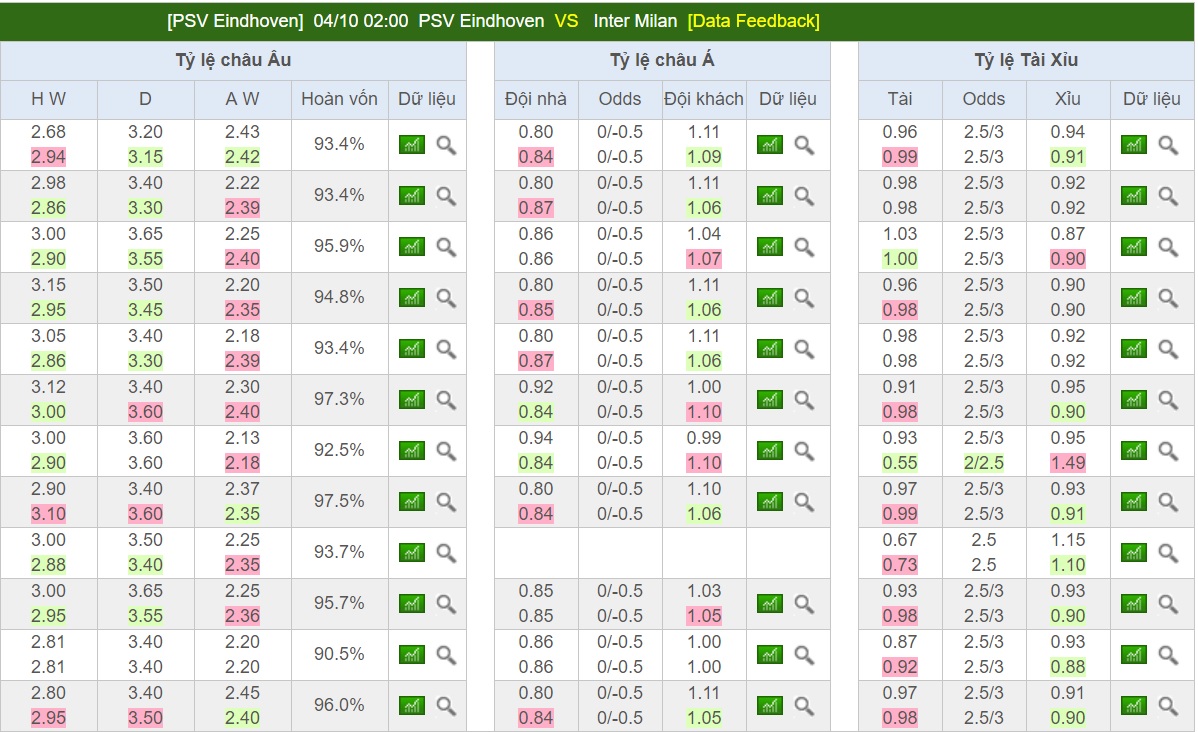Open chart icon in European row with H W 2.68
This screenshot has width=1198, height=732.
[412, 145]
